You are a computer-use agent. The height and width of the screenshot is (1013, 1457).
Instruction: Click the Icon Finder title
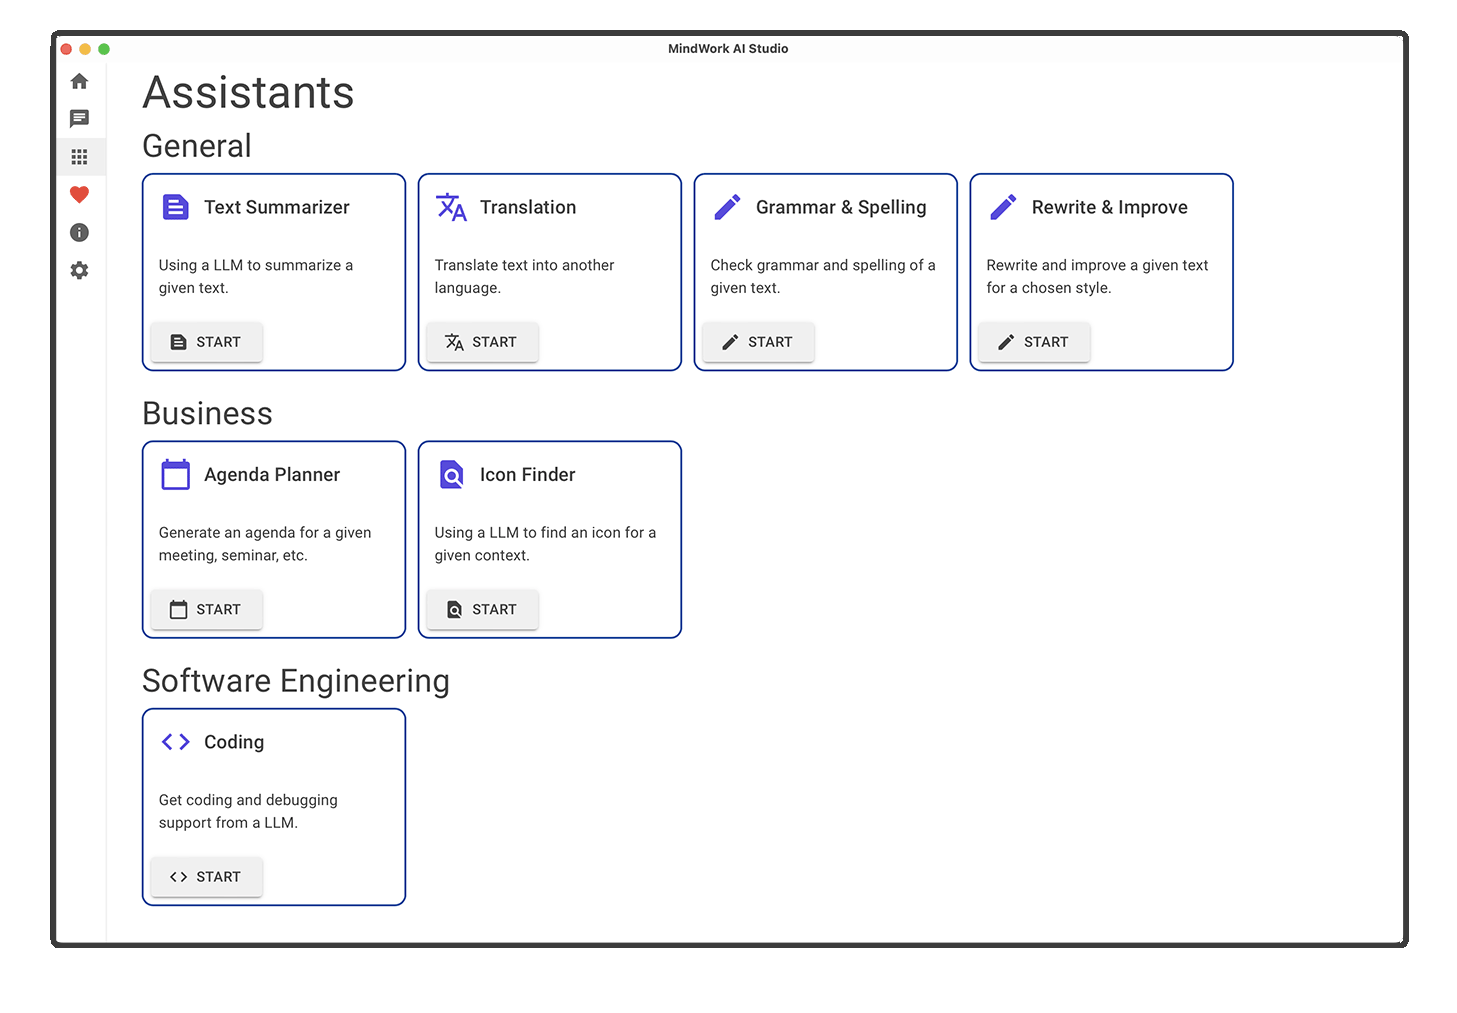(x=528, y=475)
